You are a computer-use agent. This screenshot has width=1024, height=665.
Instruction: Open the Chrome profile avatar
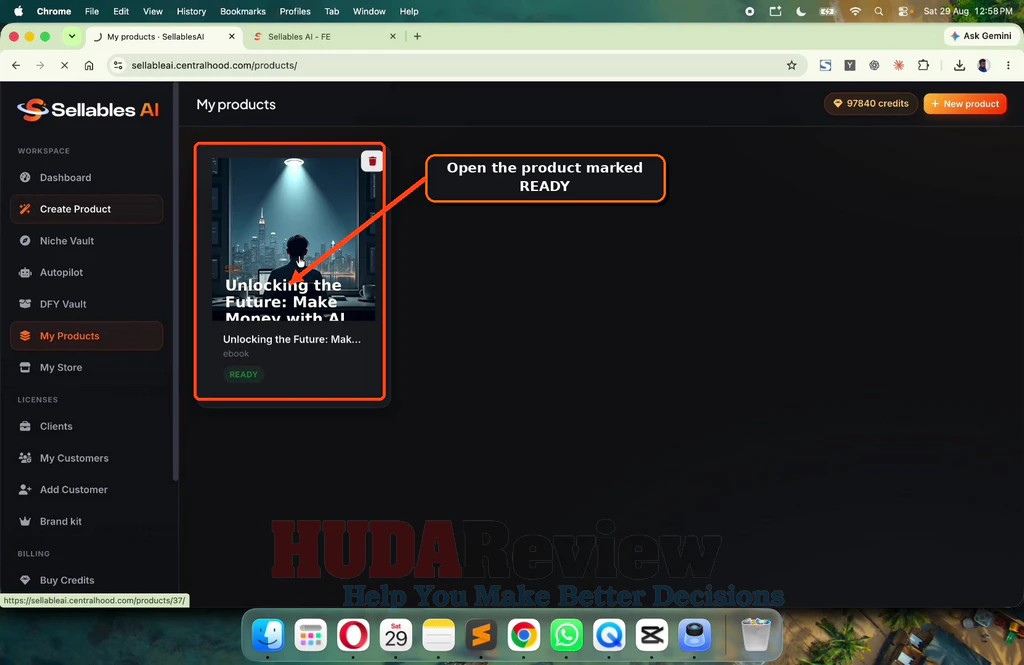[984, 65]
